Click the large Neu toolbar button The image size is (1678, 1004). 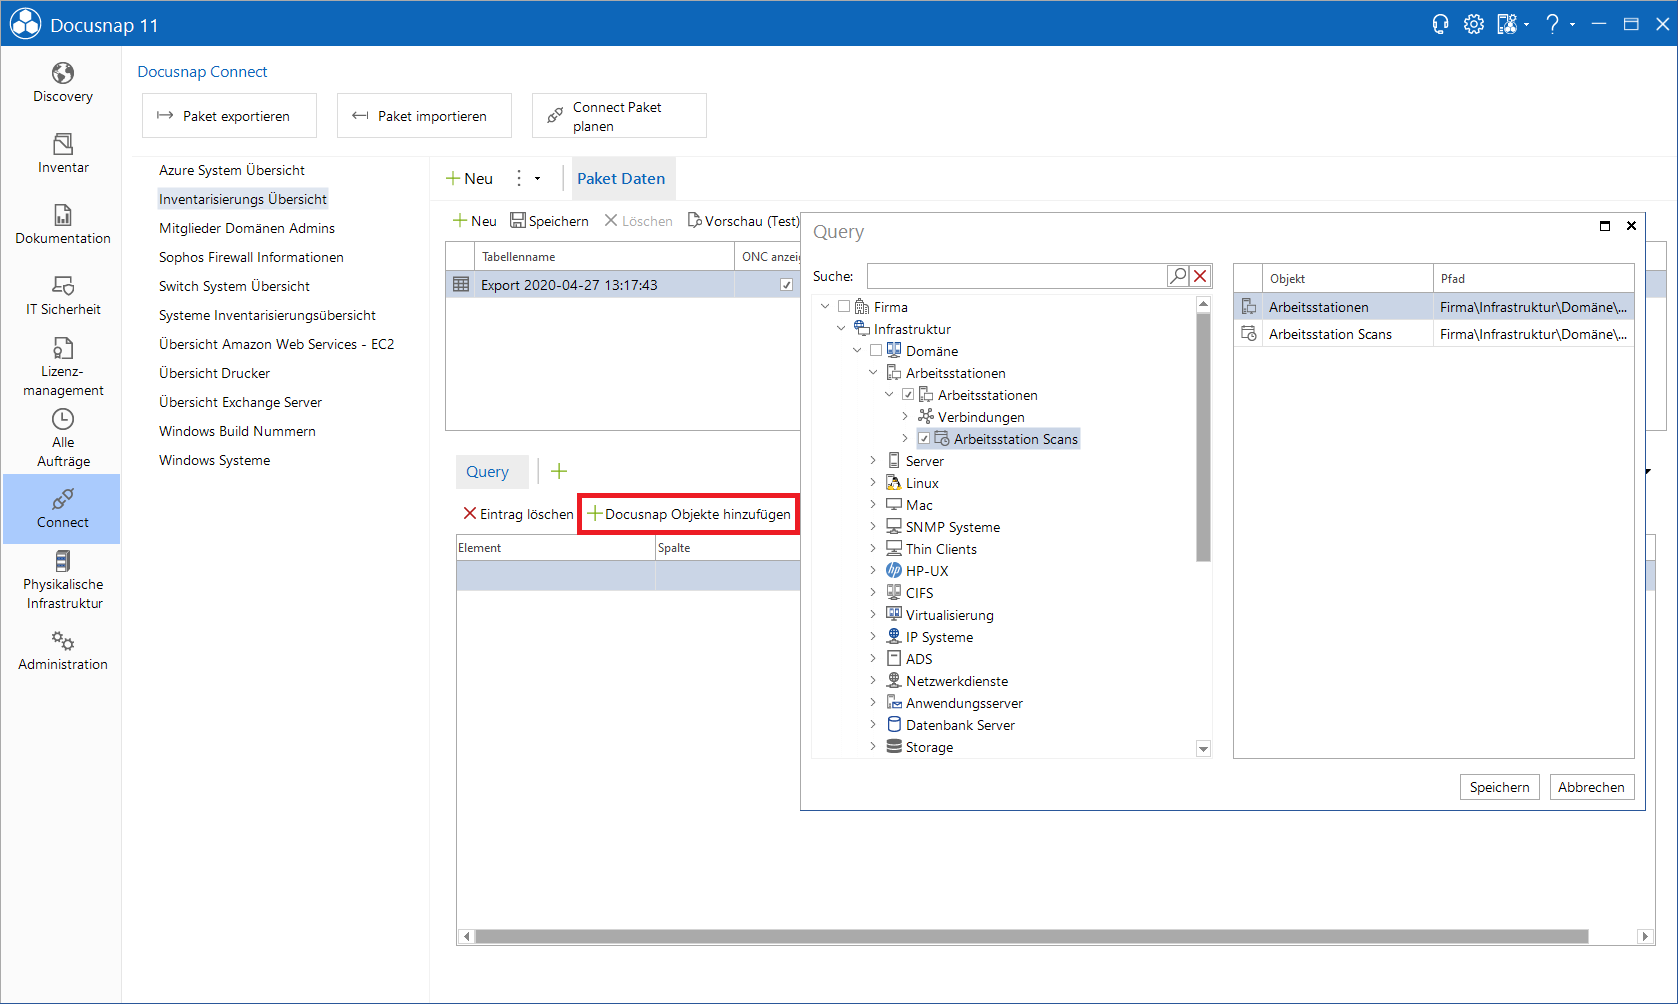click(x=469, y=179)
